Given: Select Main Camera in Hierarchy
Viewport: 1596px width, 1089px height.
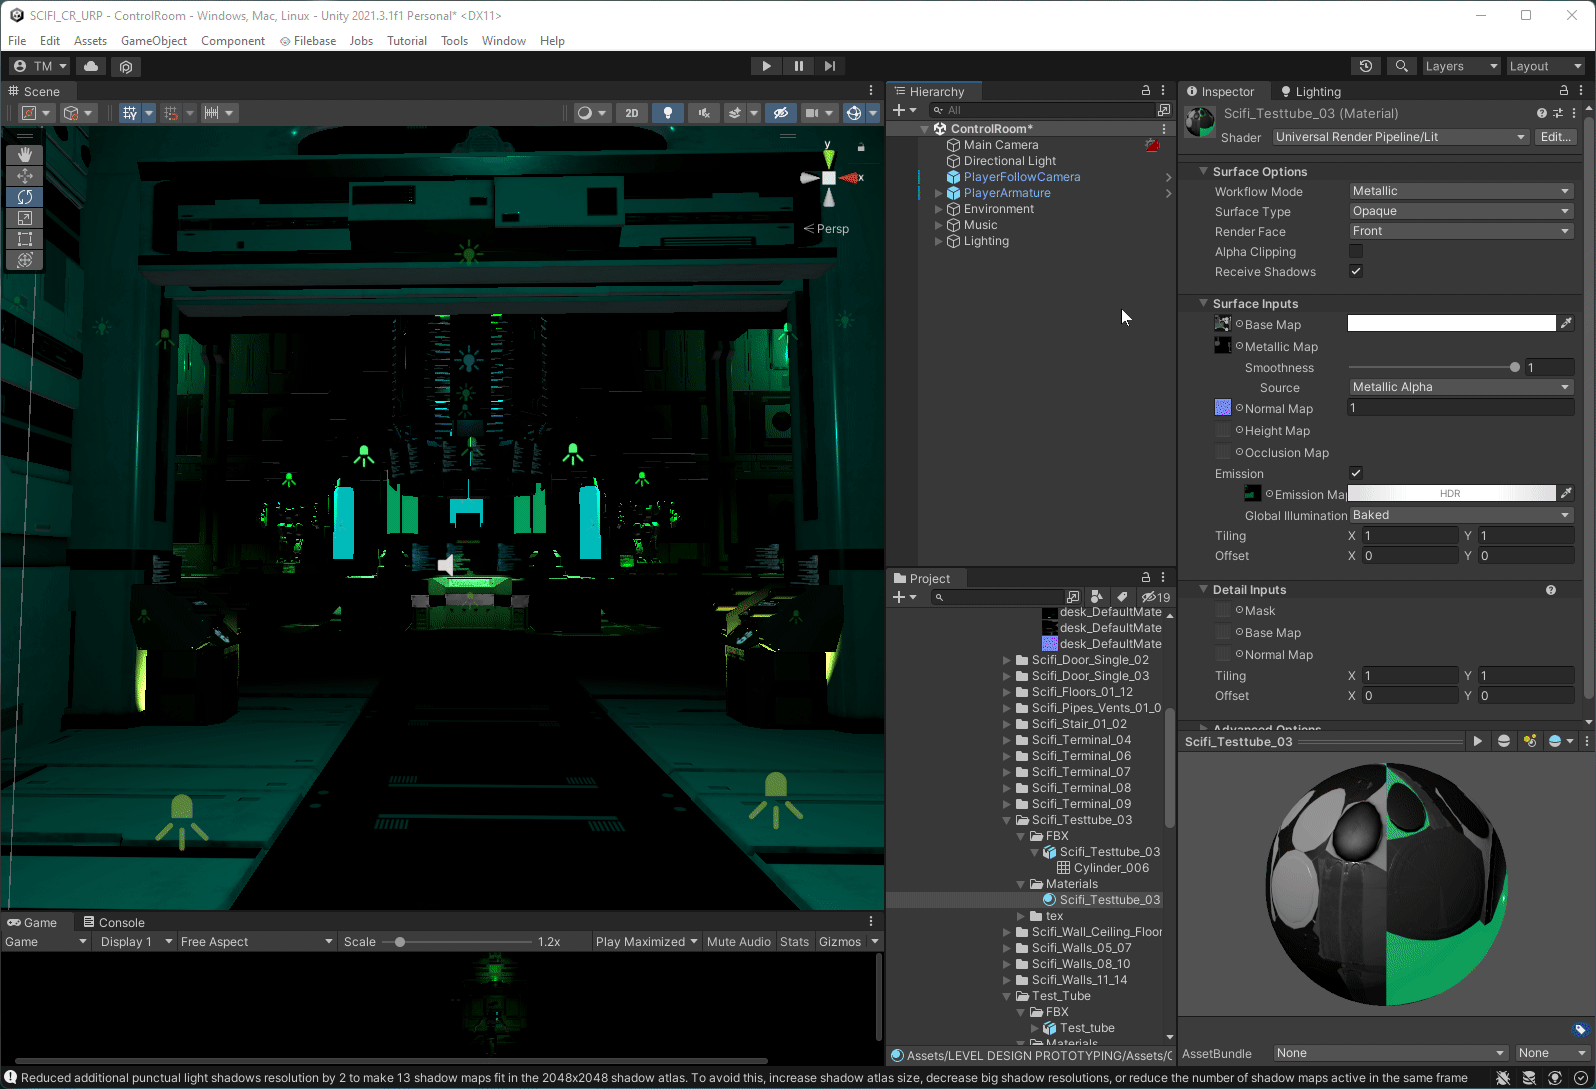Looking at the screenshot, I should tap(1001, 145).
